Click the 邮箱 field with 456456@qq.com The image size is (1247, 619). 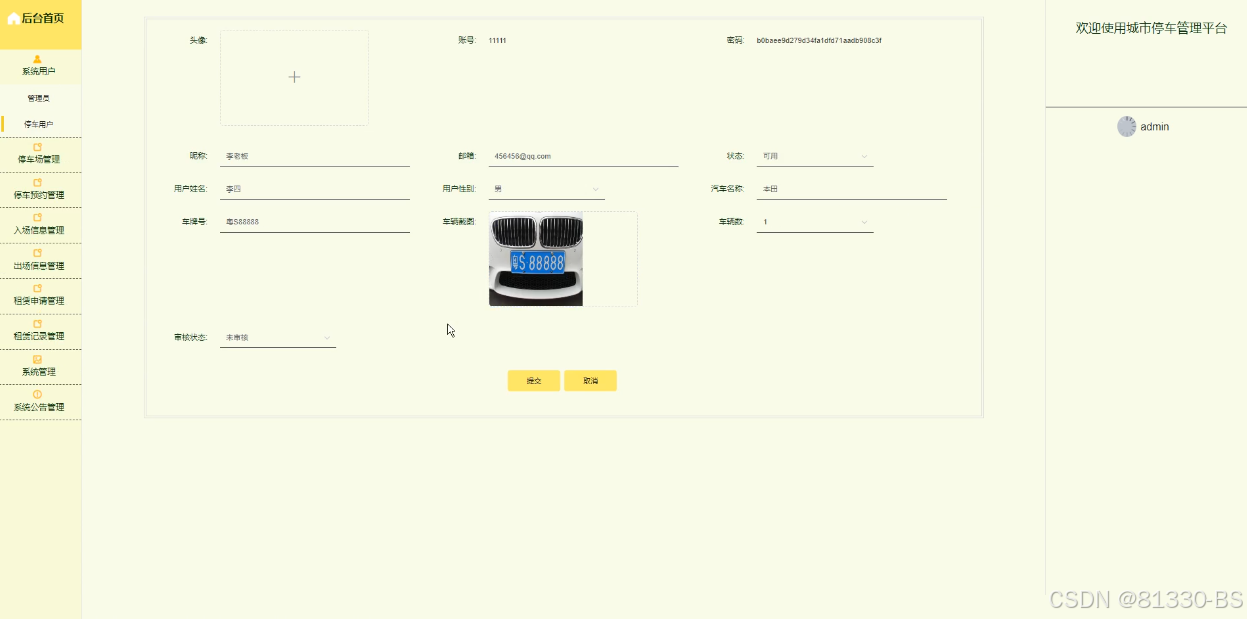coord(584,157)
